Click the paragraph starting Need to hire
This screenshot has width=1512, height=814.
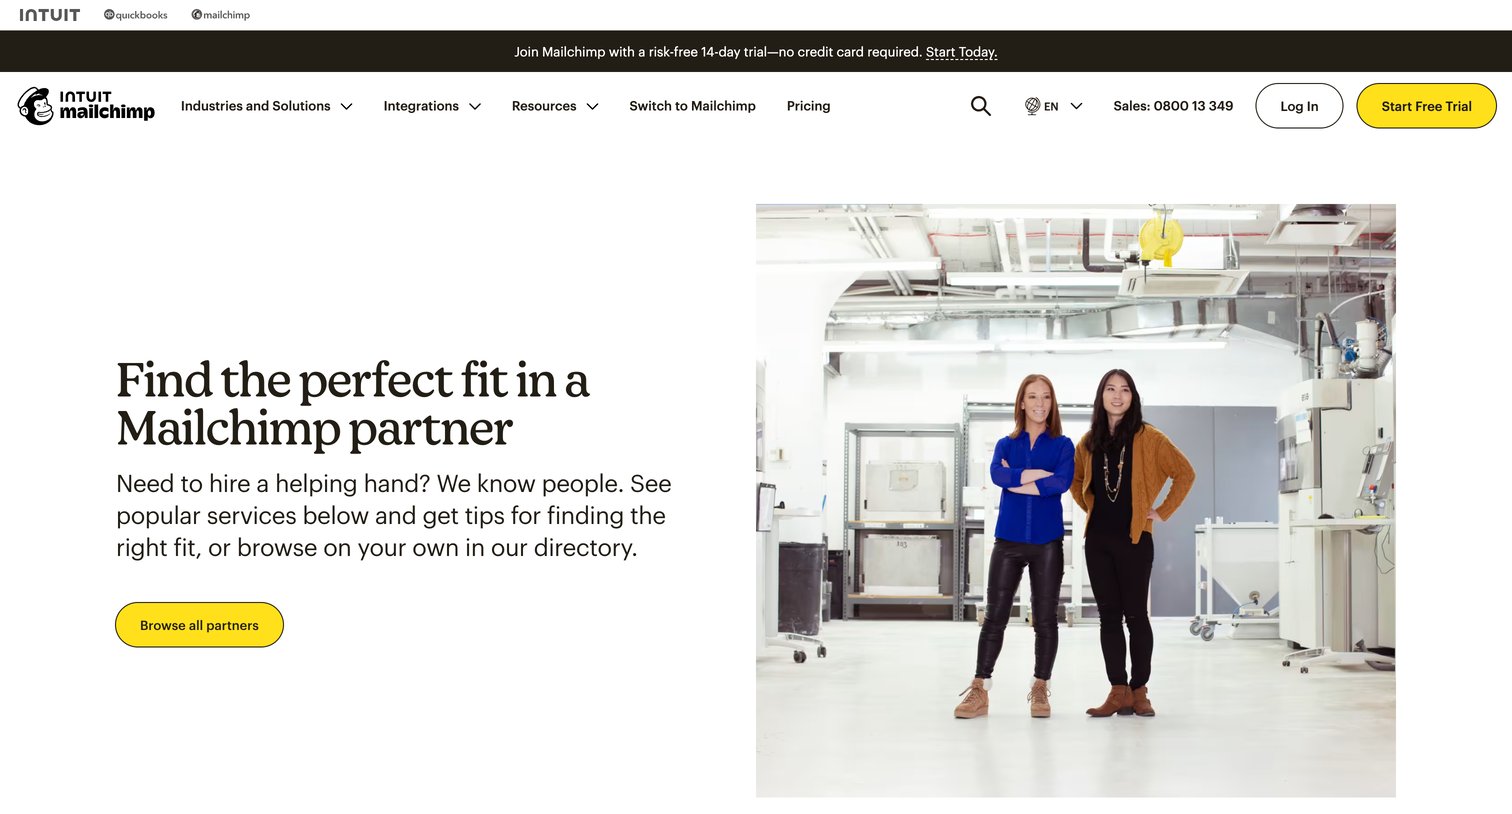pyautogui.click(x=394, y=516)
